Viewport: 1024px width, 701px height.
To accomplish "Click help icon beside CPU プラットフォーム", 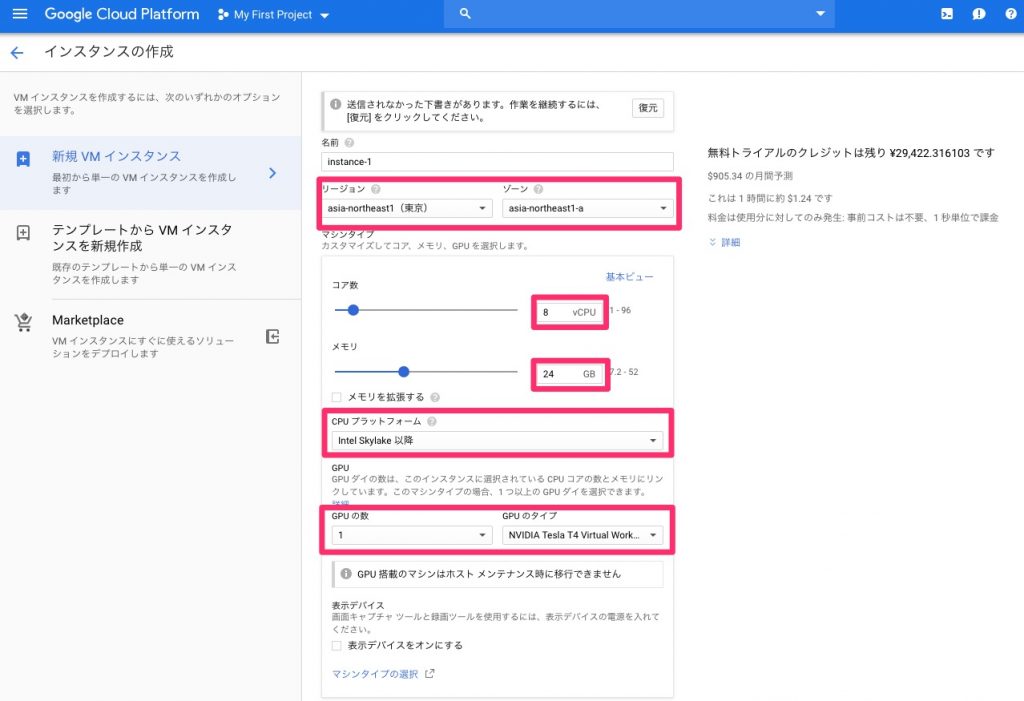I will (x=431, y=421).
